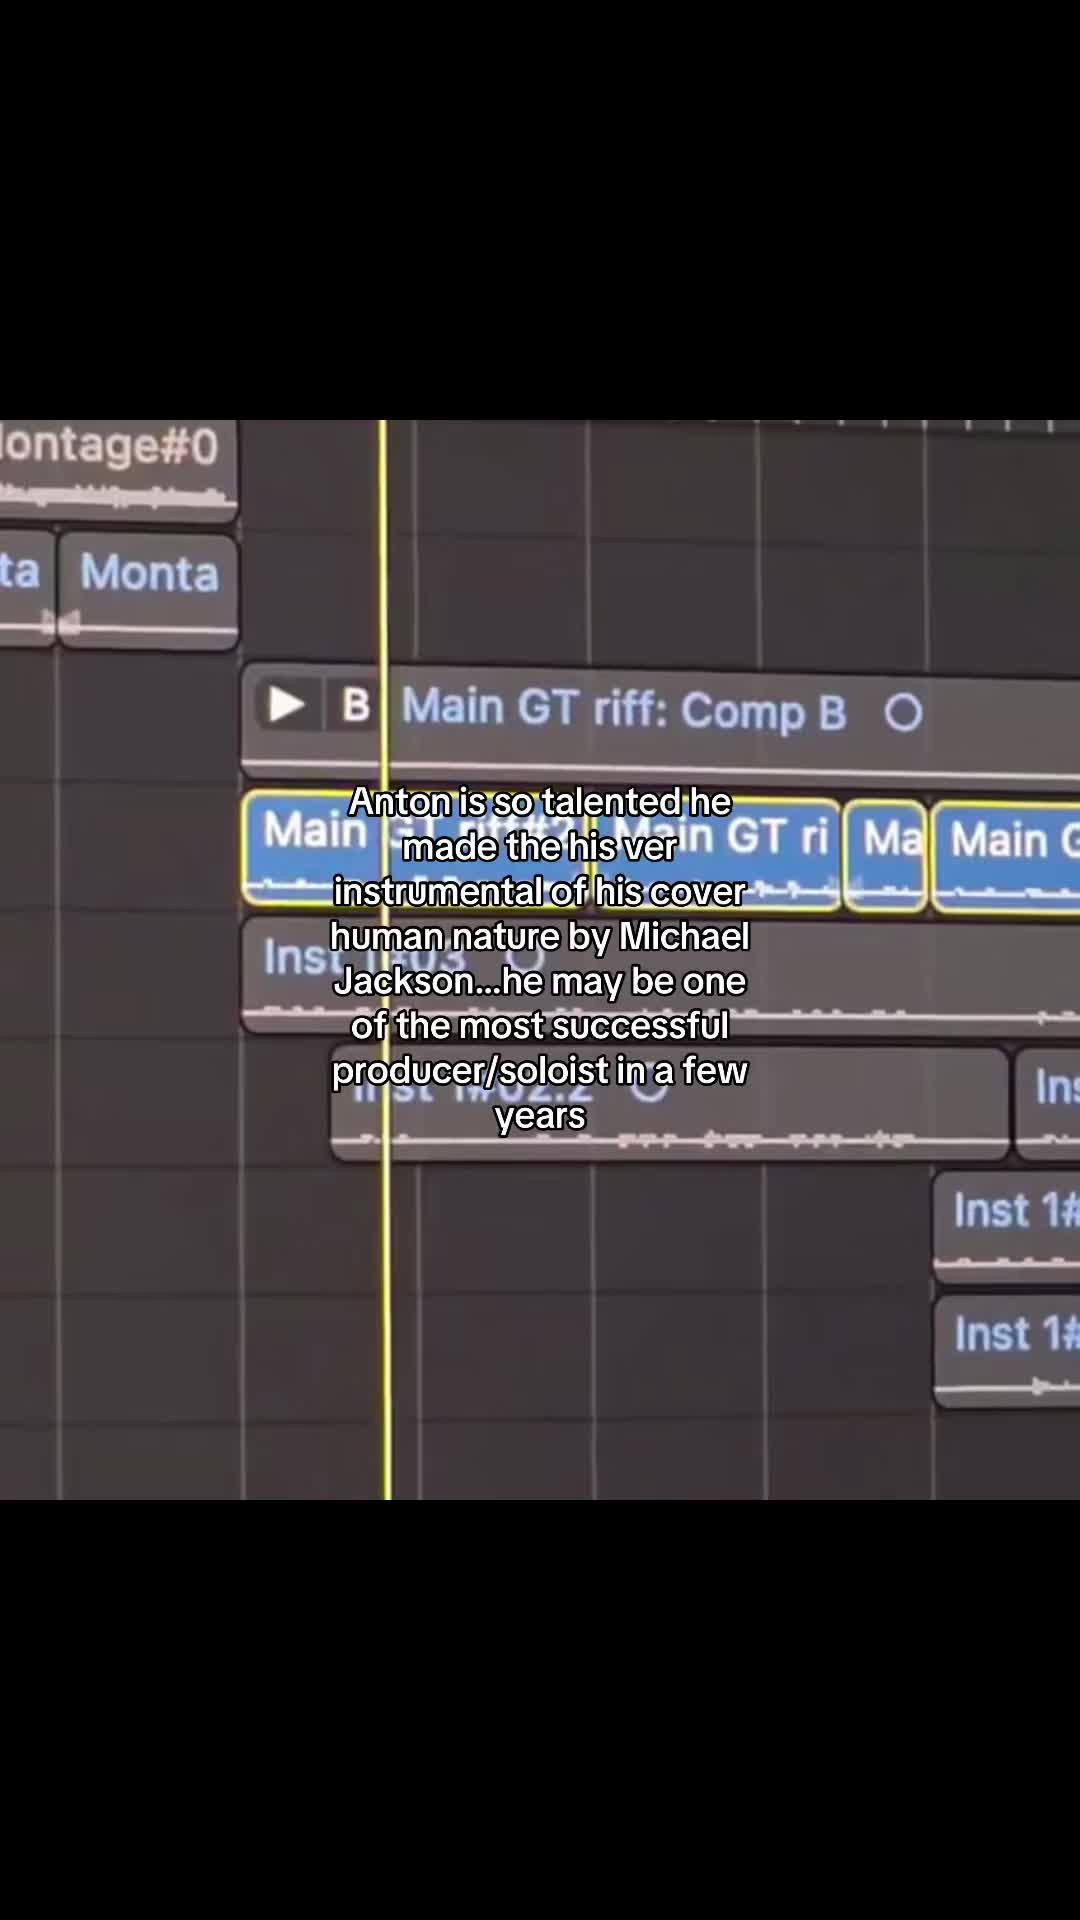Select the Main G take segment at right
1080x1920 pixels.
point(1007,857)
